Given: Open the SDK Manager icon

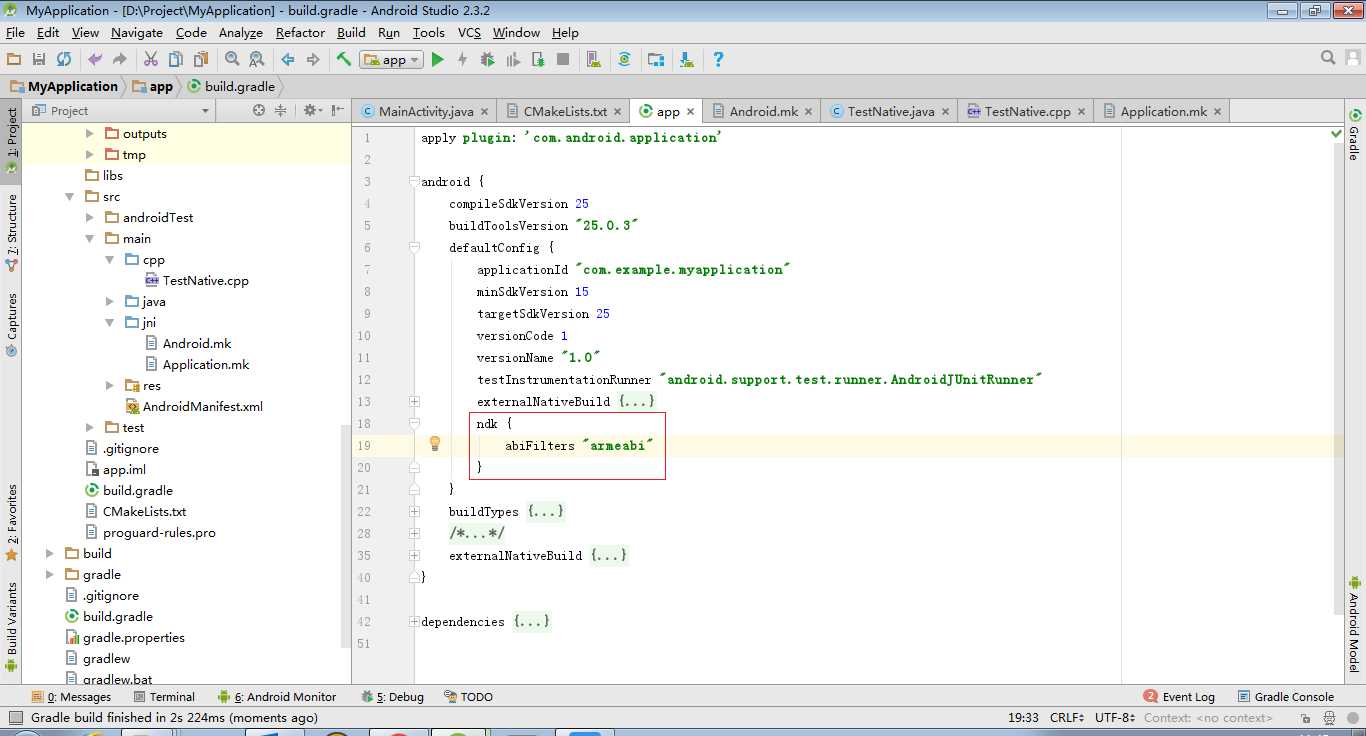Looking at the screenshot, I should 686,60.
